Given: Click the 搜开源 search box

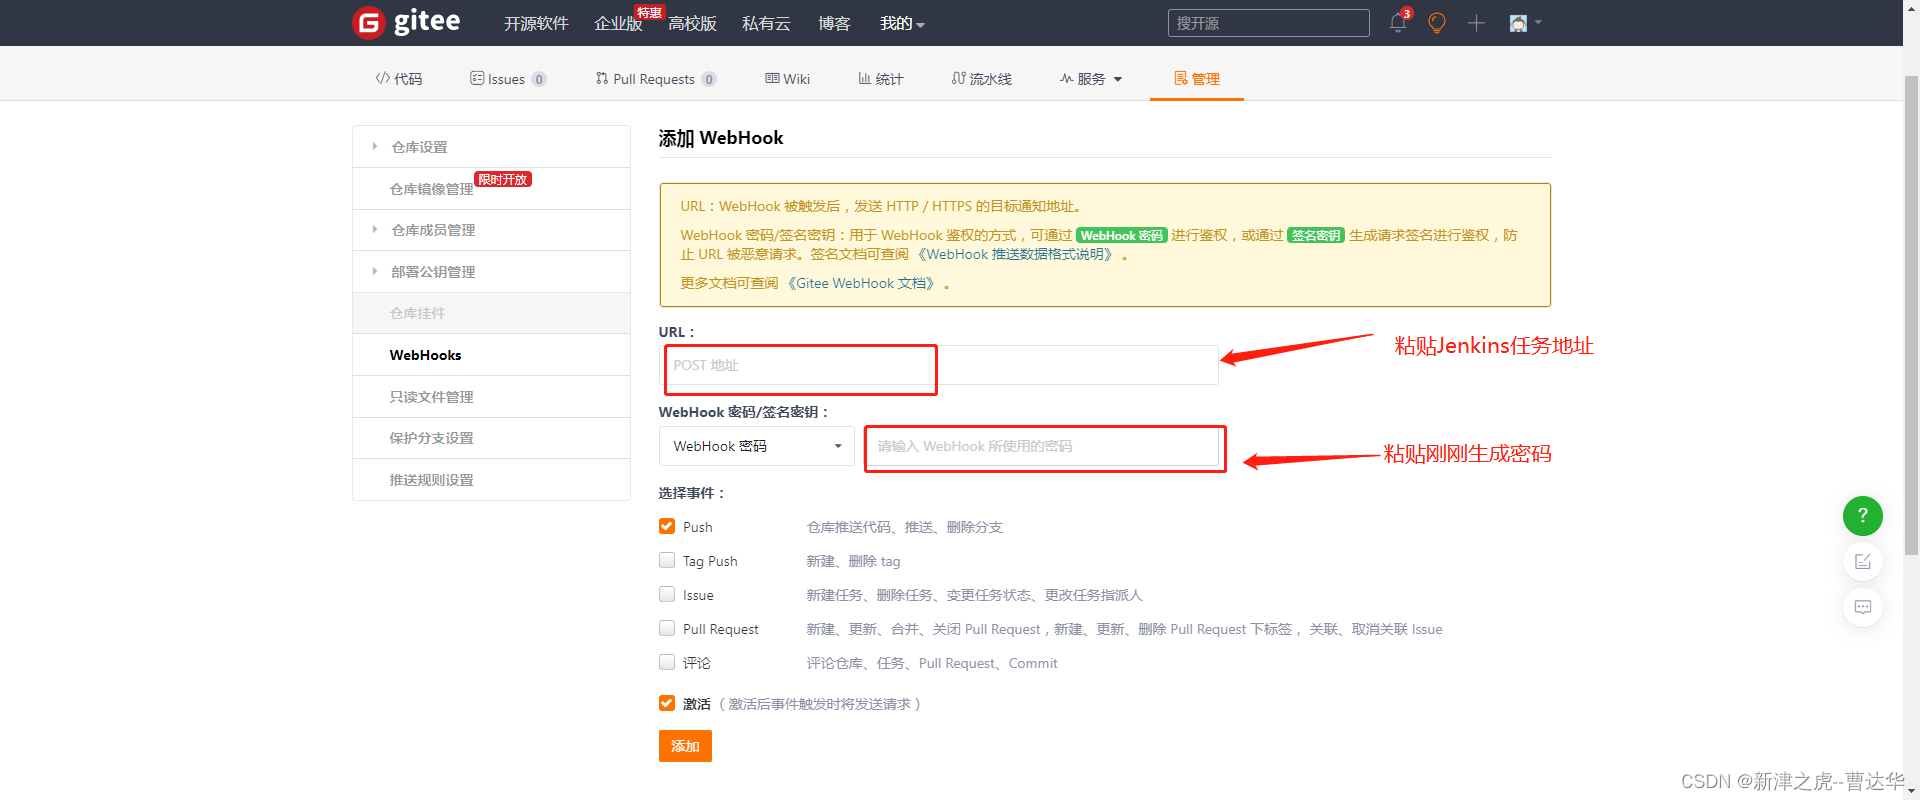Looking at the screenshot, I should pyautogui.click(x=1268, y=23).
